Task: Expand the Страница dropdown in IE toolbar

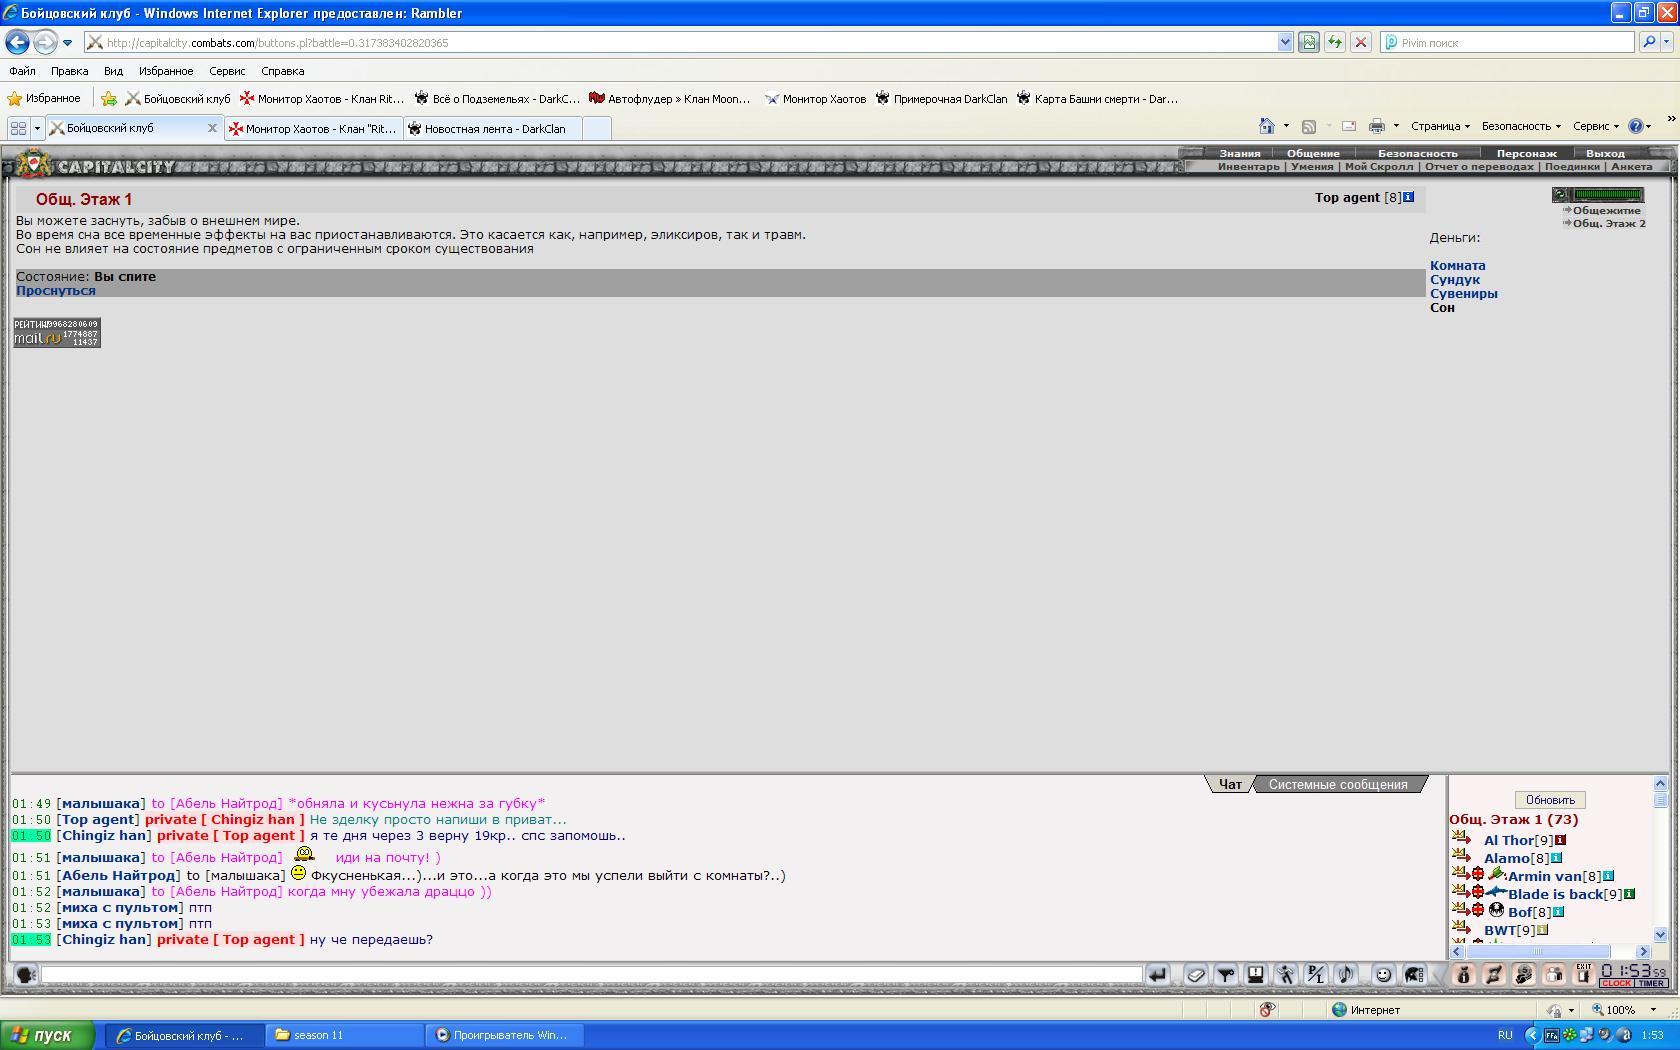Action: click(x=1440, y=126)
